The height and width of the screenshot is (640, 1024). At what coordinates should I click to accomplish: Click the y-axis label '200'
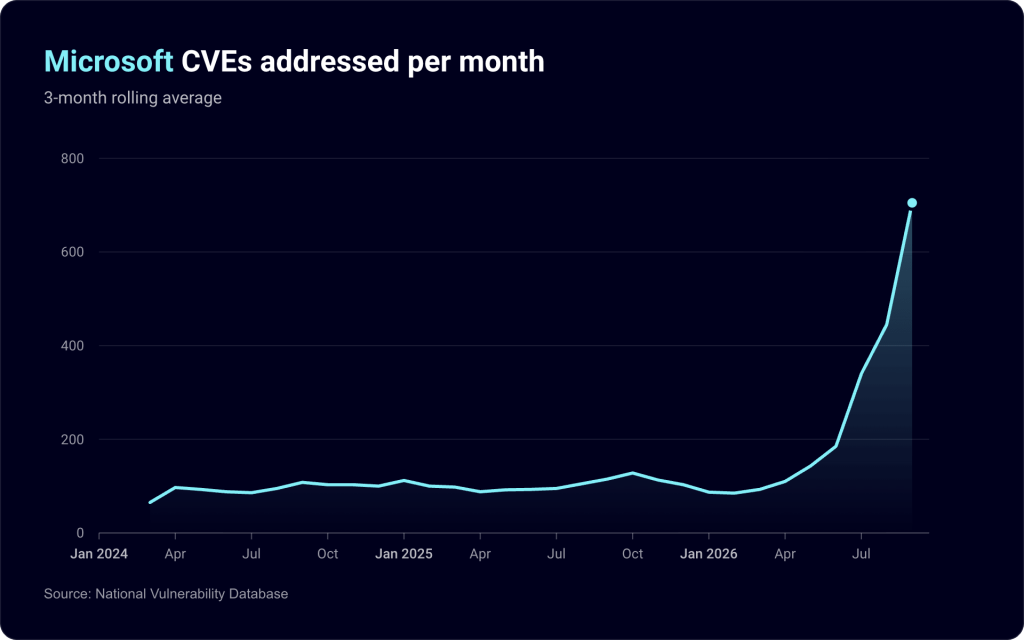(73, 440)
